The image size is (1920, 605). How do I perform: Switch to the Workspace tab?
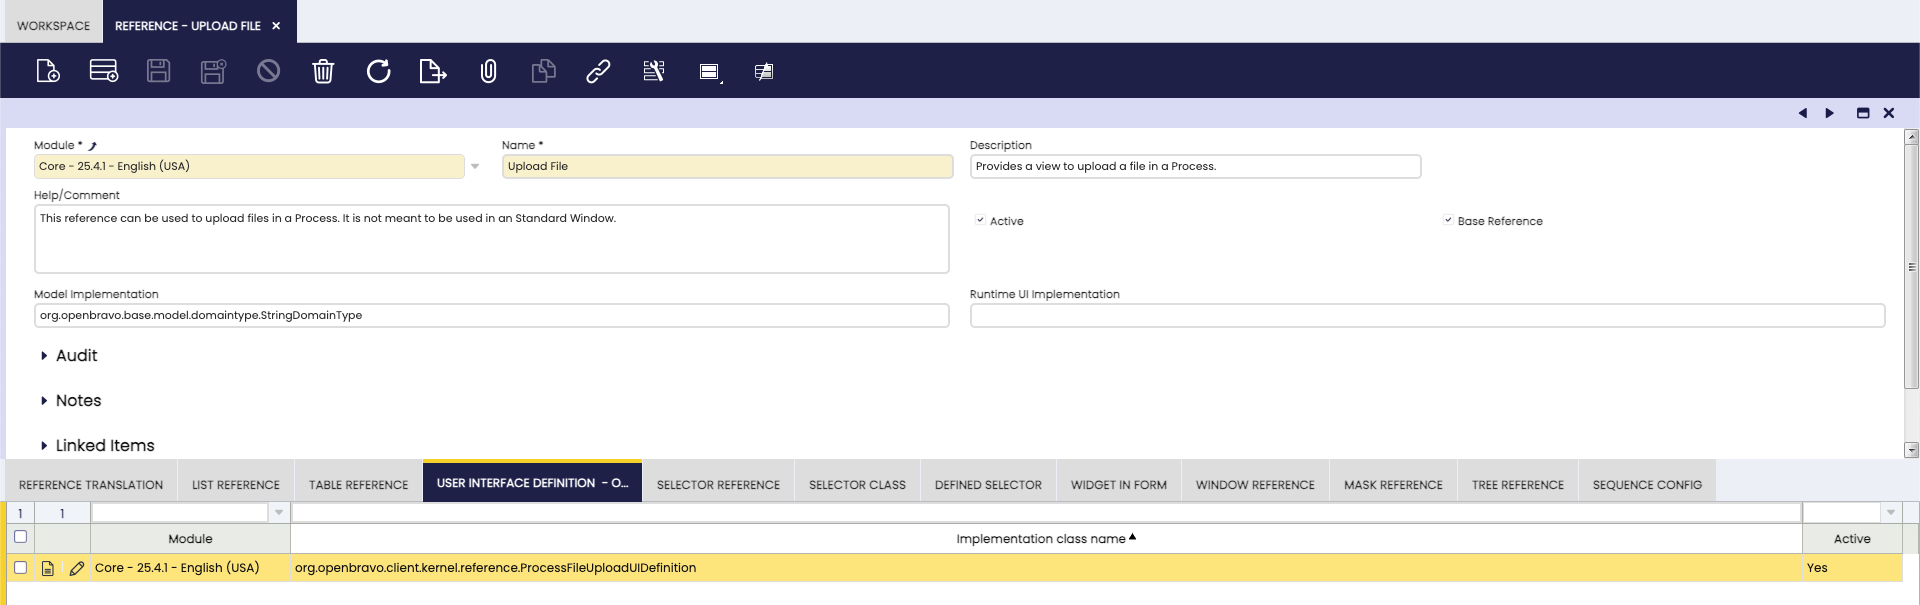(x=53, y=26)
